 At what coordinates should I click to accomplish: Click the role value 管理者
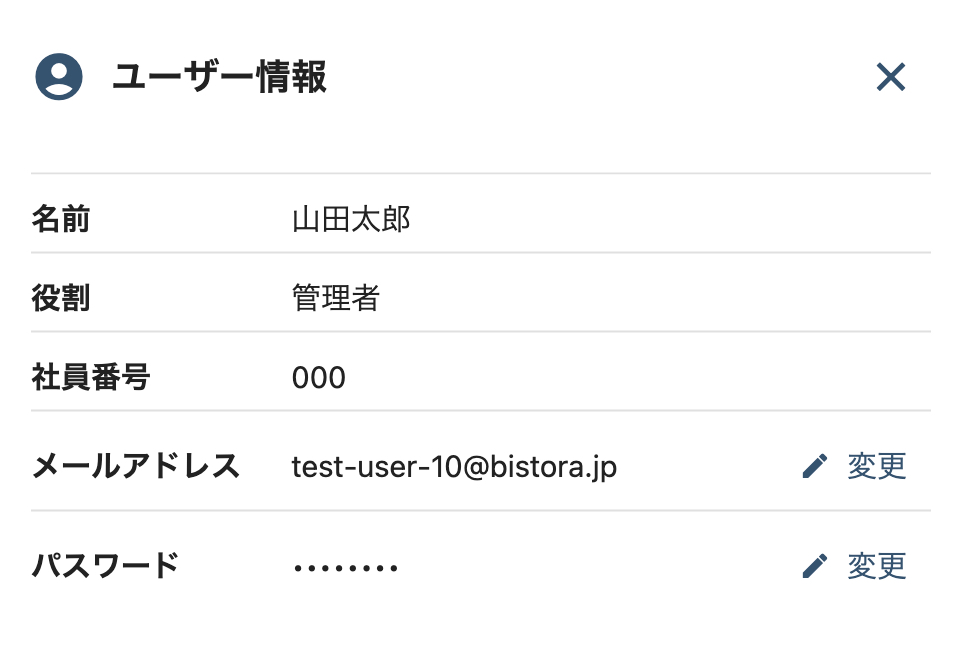pyautogui.click(x=336, y=298)
